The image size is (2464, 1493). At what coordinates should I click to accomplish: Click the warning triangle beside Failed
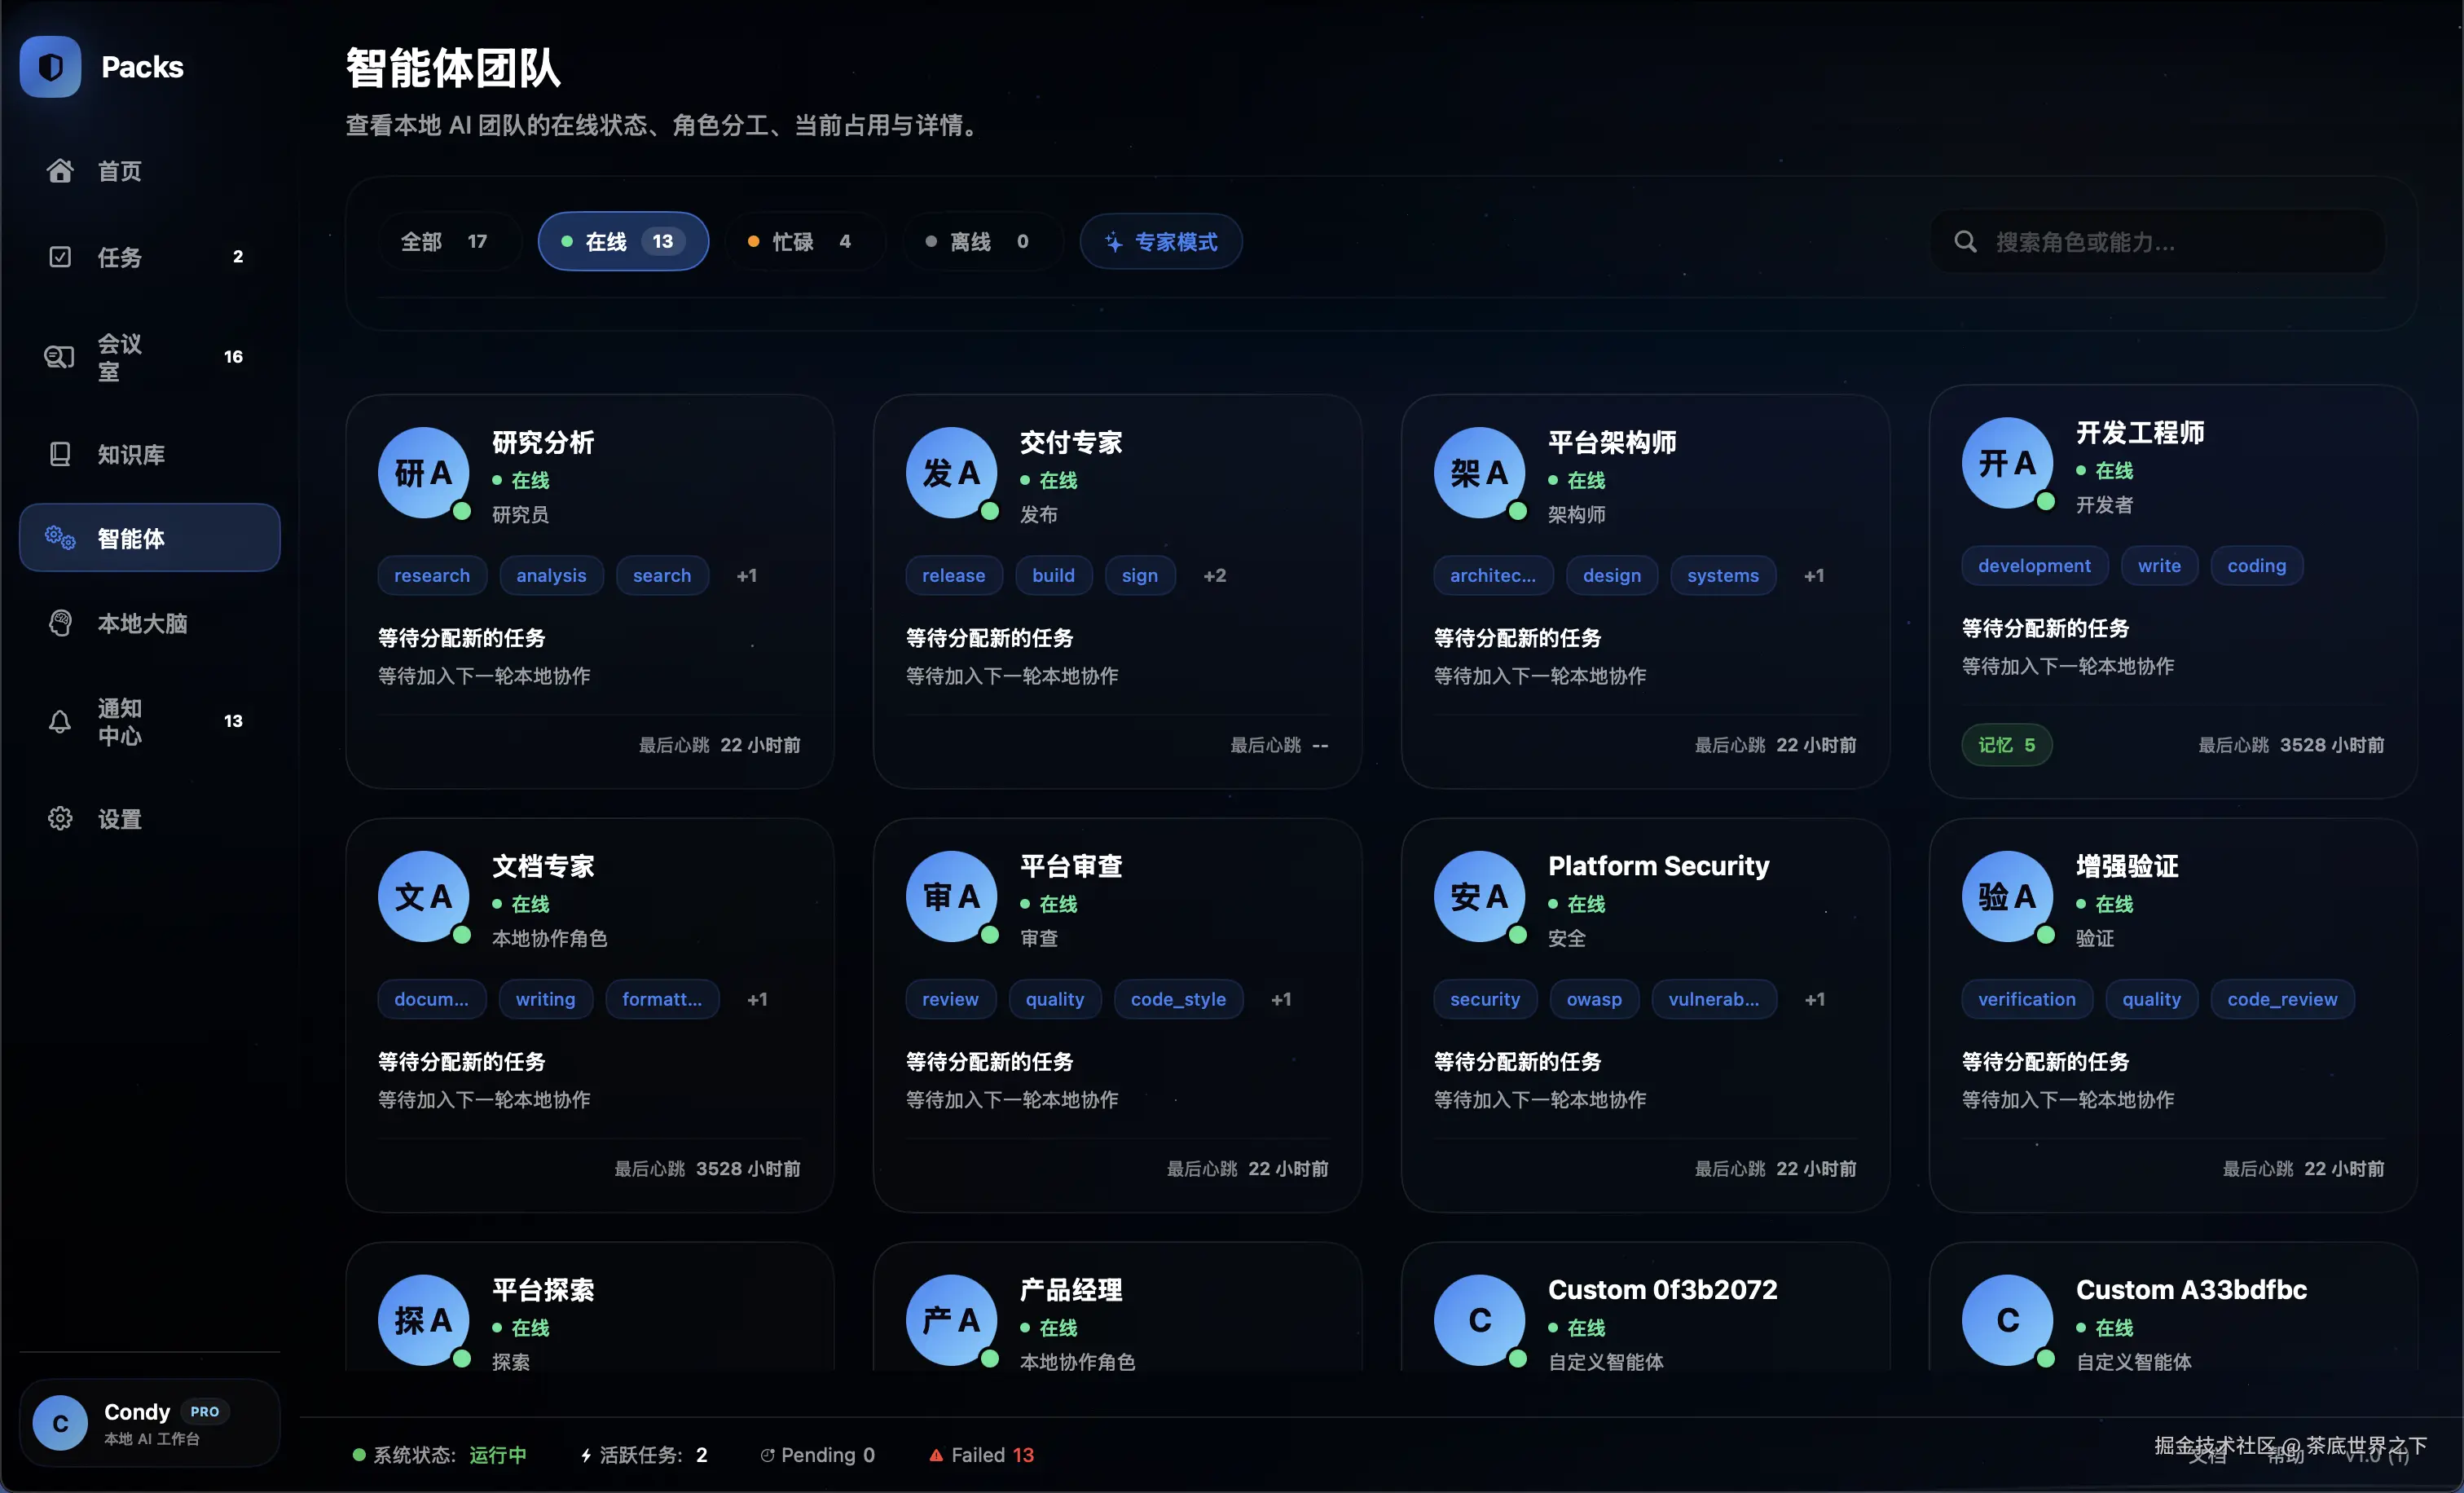(x=936, y=1455)
